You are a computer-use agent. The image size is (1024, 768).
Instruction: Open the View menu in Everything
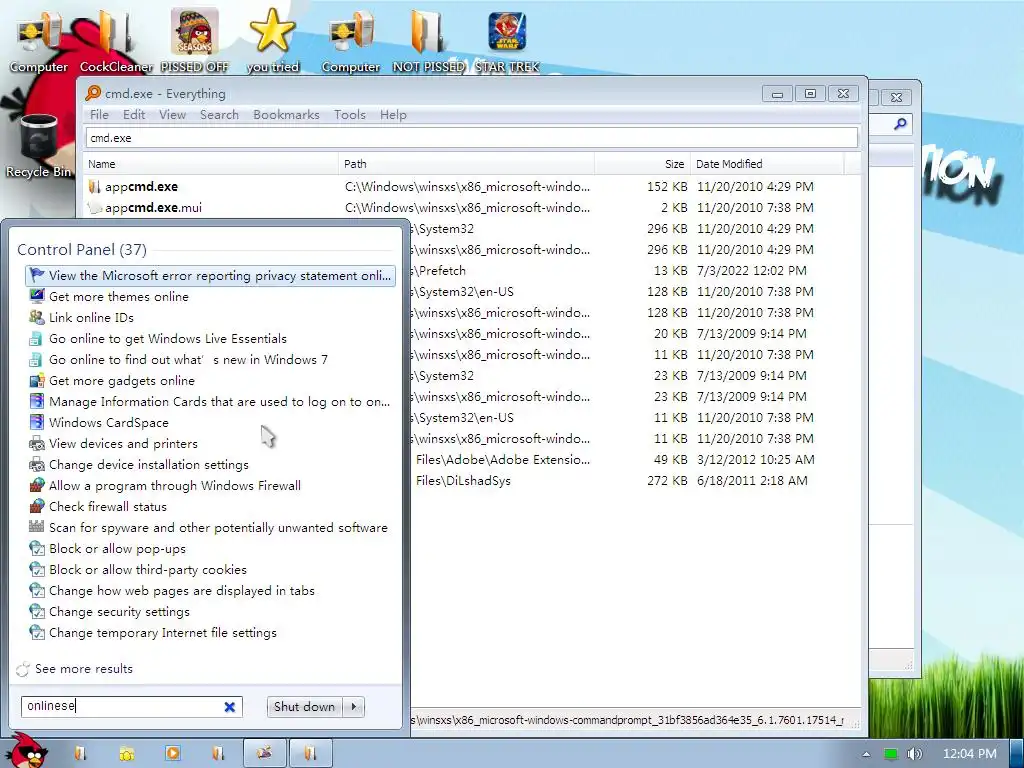tap(172, 114)
